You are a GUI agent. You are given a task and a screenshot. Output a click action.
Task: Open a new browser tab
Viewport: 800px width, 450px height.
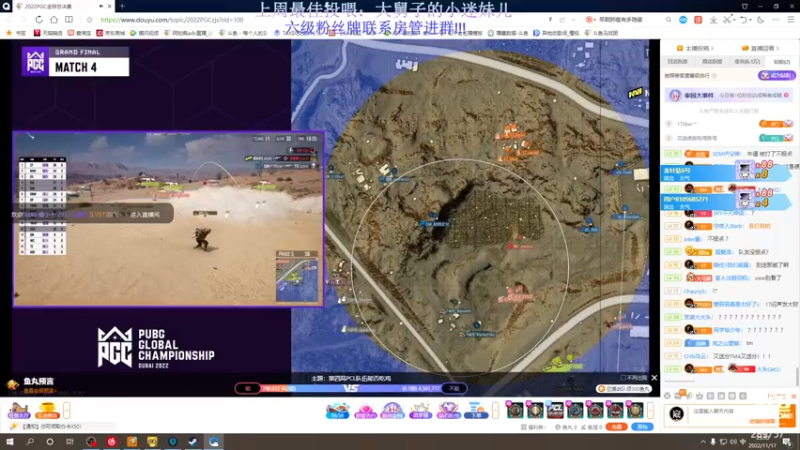pos(122,6)
